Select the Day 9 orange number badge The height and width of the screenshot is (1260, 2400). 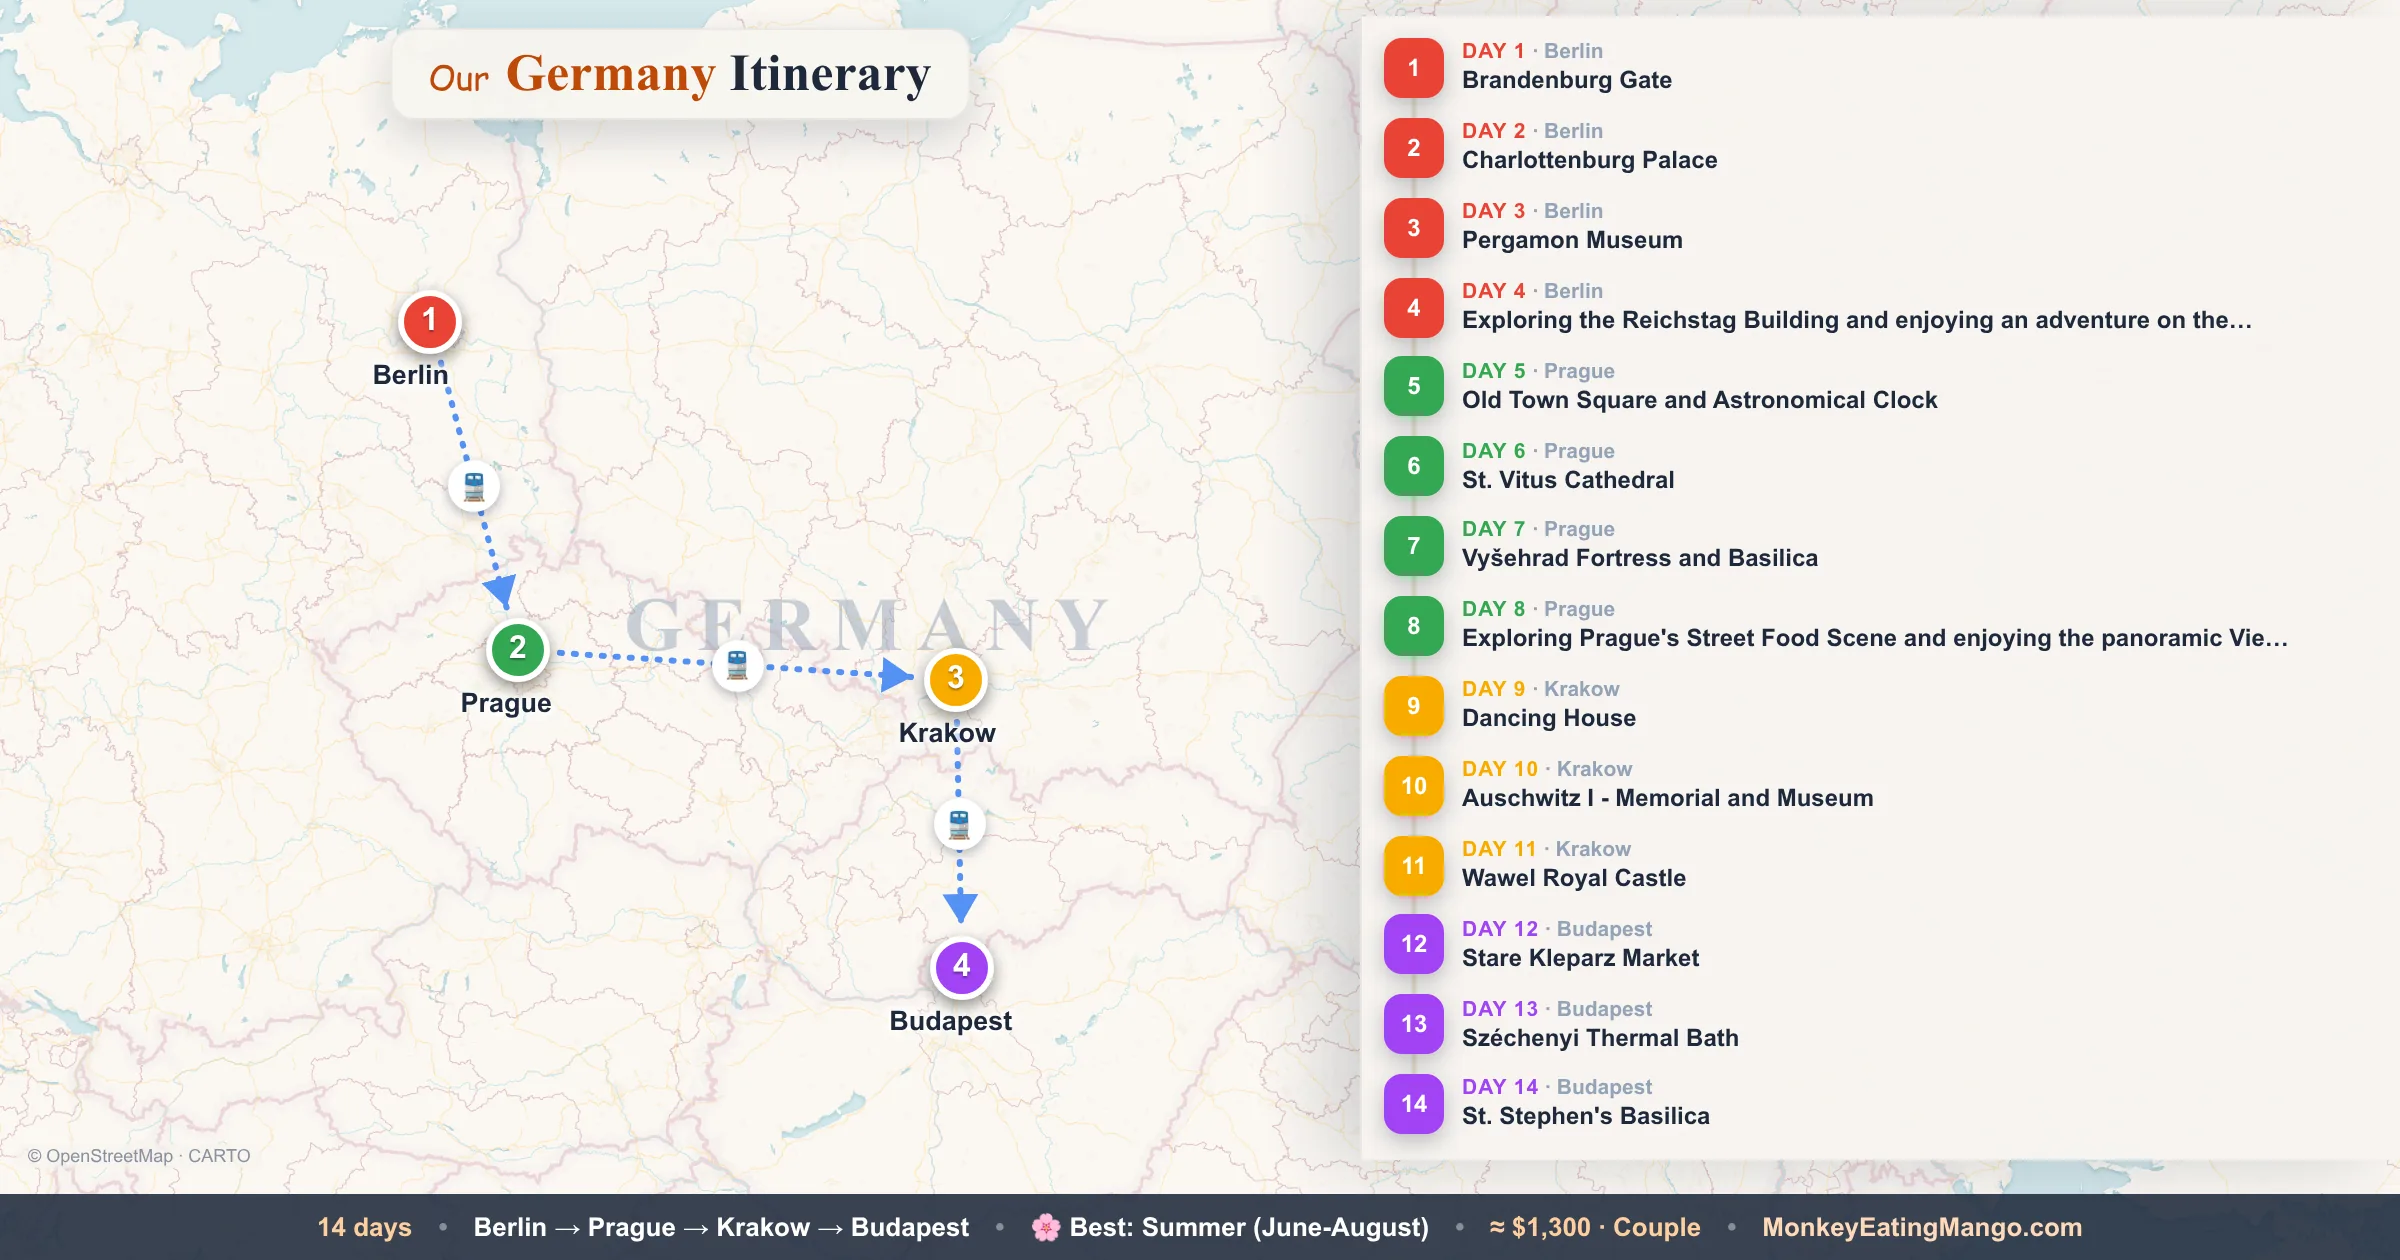1413,706
